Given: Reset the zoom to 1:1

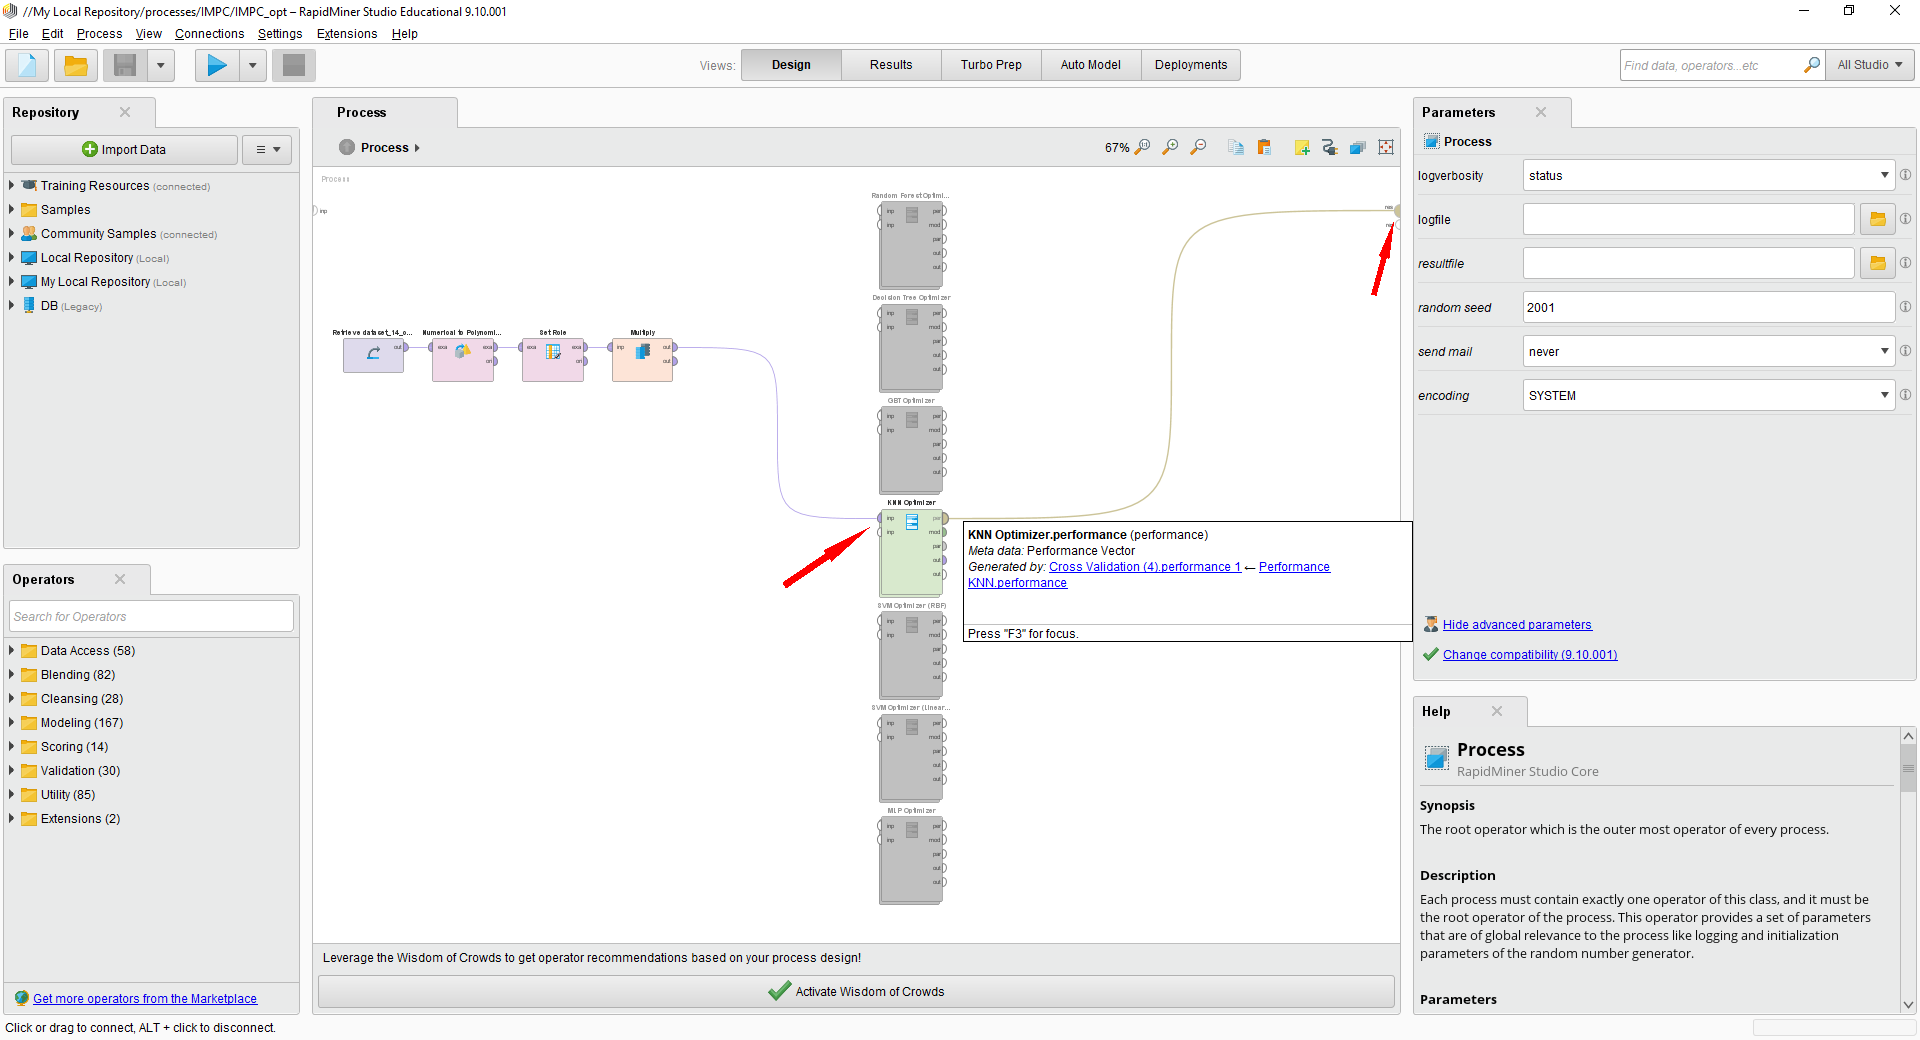Looking at the screenshot, I should coord(1142,147).
